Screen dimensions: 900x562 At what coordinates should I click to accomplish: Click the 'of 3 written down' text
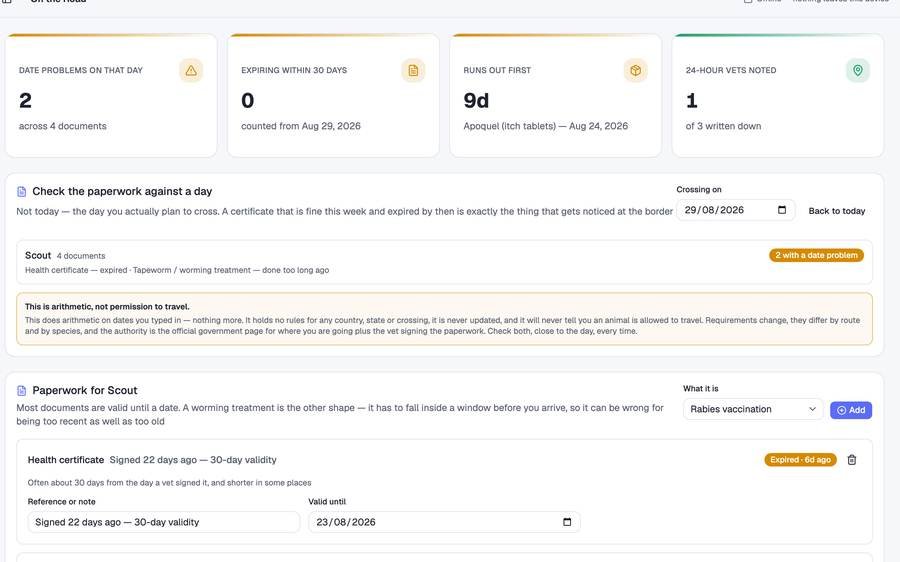click(723, 126)
